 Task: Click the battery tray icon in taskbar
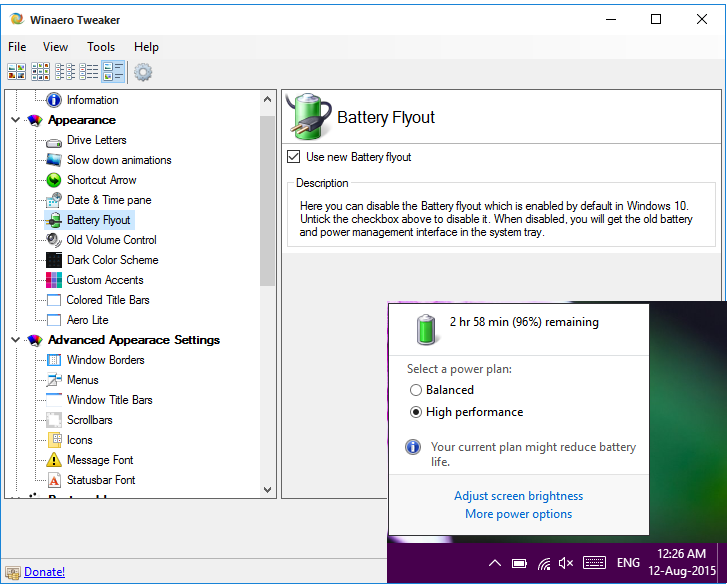[519, 564]
